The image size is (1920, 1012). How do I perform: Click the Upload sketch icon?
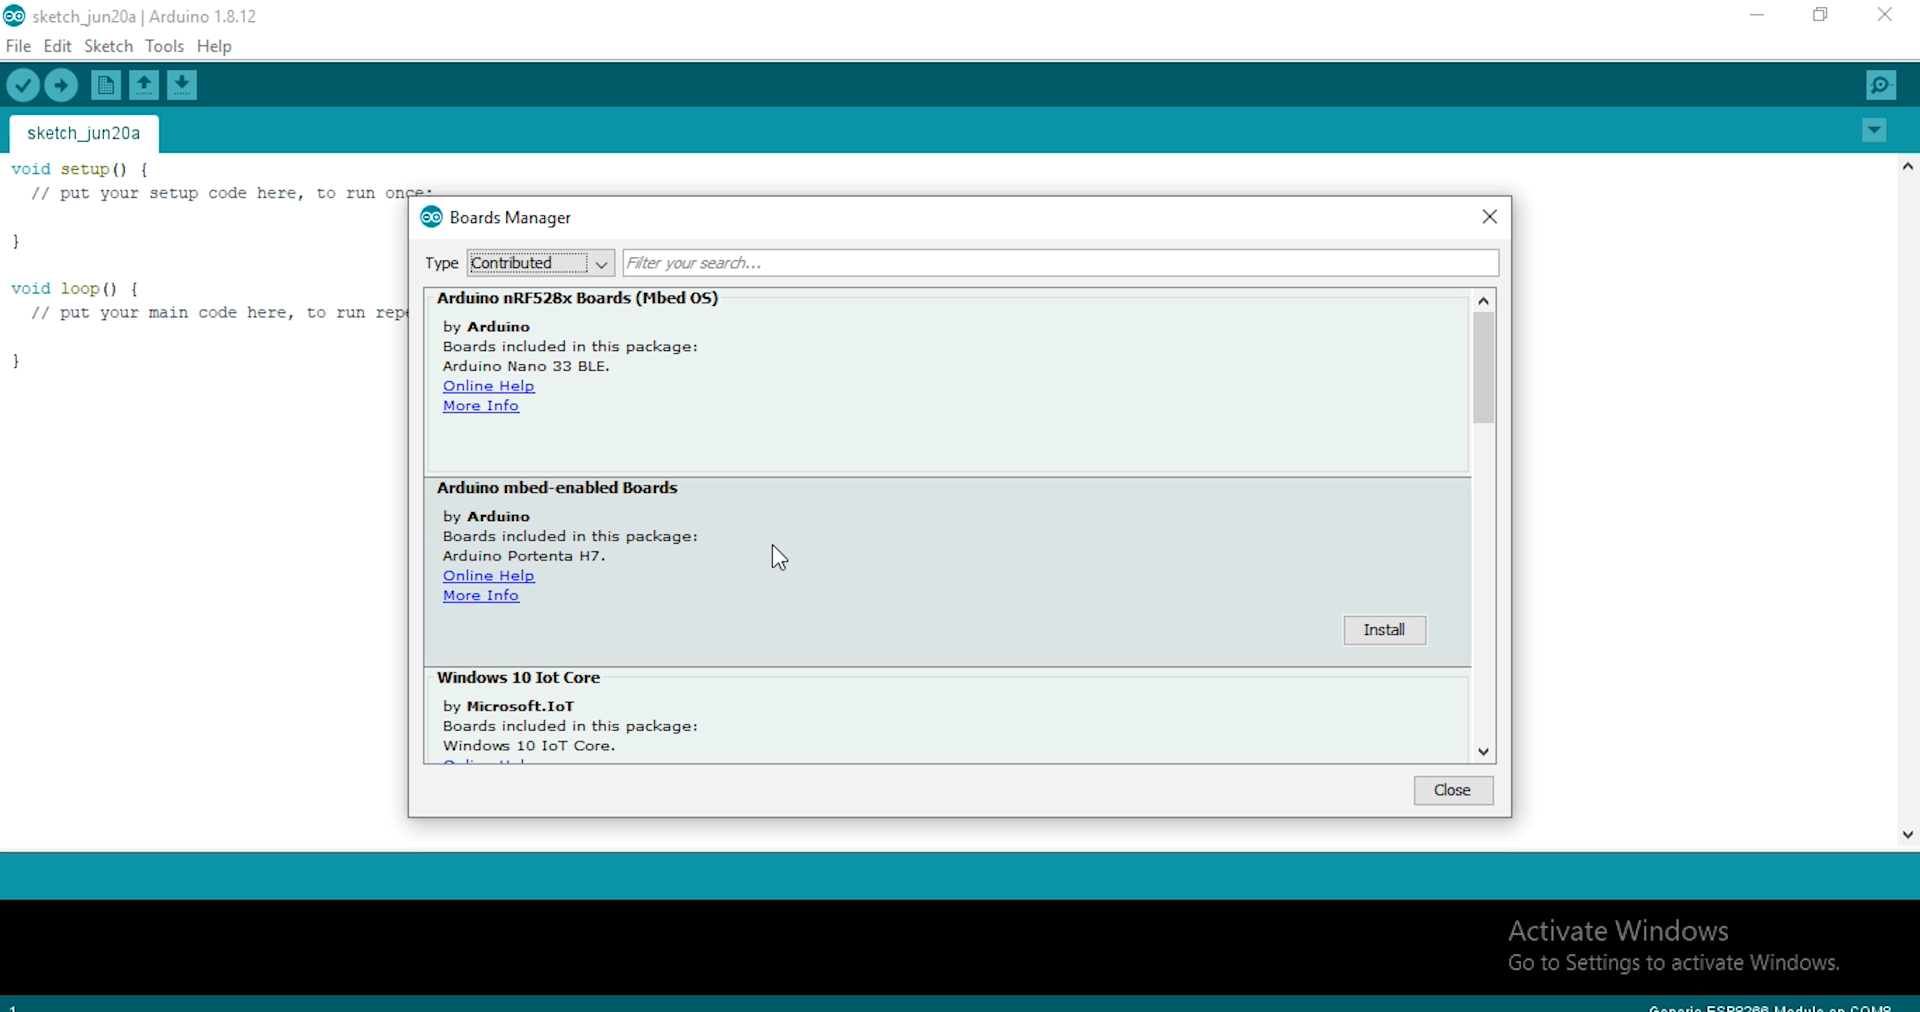pos(61,85)
